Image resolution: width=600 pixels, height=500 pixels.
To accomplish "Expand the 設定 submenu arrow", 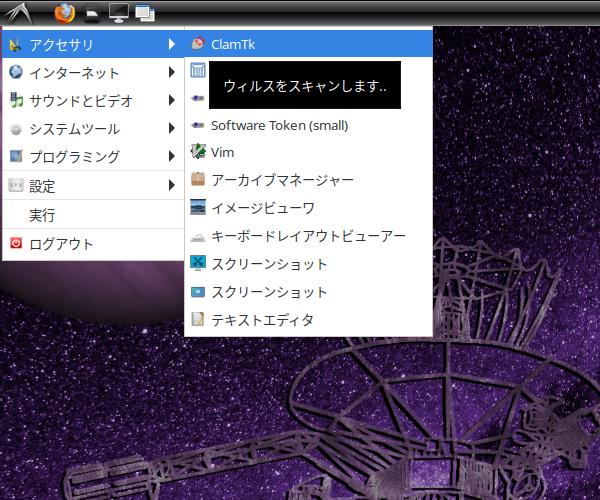I will pyautogui.click(x=172, y=186).
